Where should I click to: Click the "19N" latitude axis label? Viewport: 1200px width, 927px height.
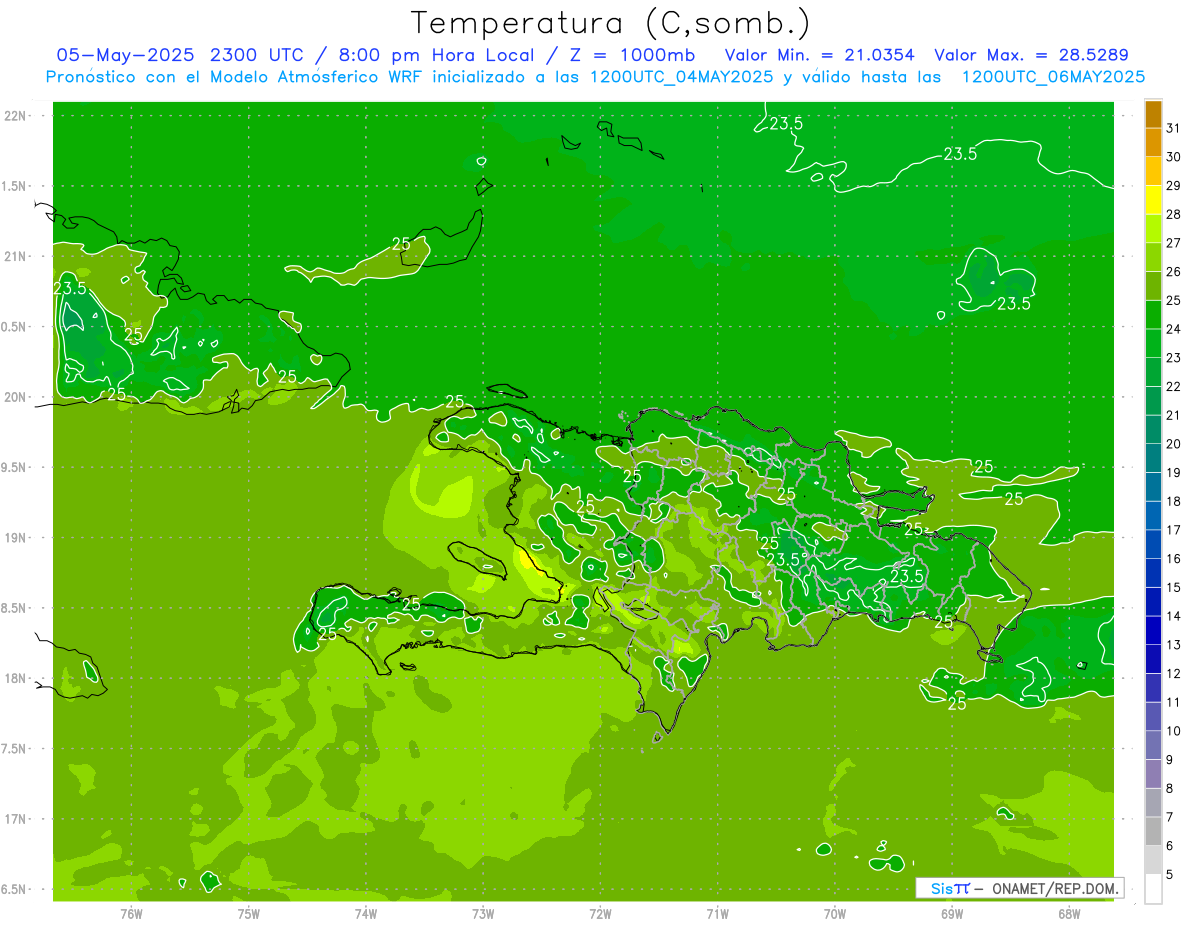pyautogui.click(x=16, y=538)
